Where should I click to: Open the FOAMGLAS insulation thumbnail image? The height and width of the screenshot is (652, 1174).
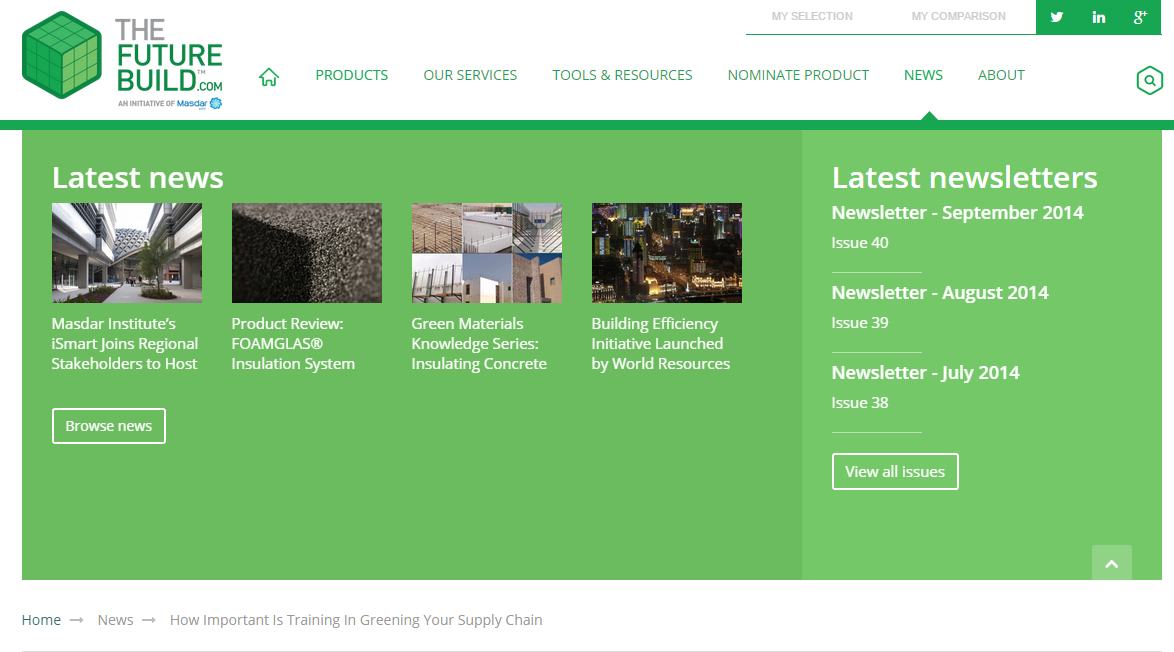(306, 253)
